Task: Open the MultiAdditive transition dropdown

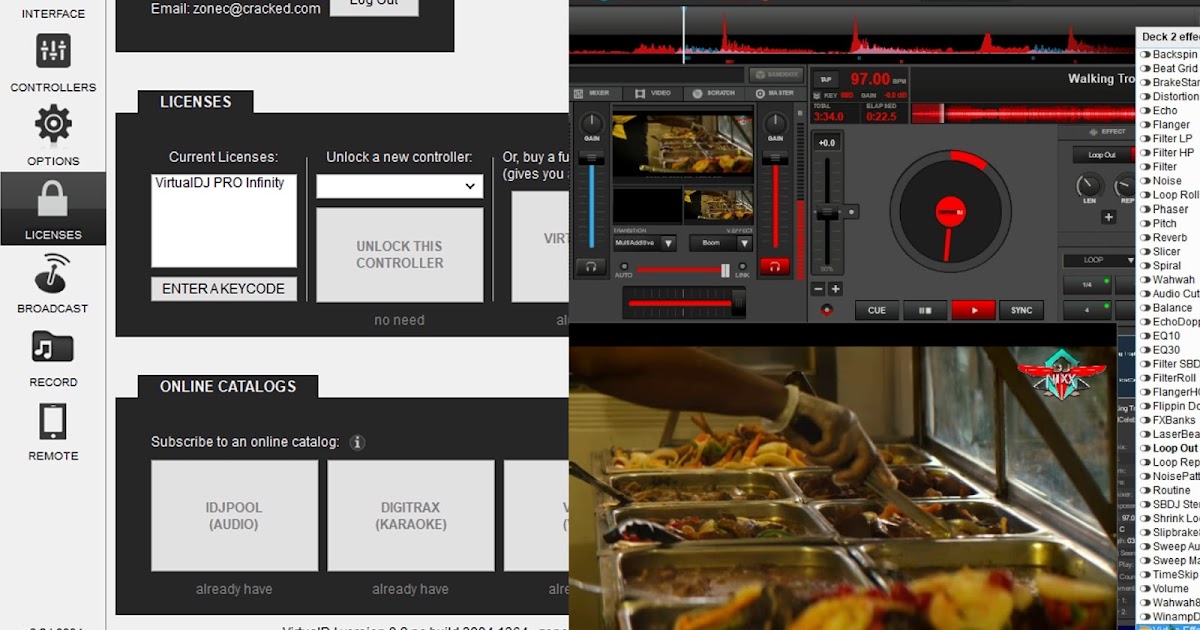Action: 645,243
